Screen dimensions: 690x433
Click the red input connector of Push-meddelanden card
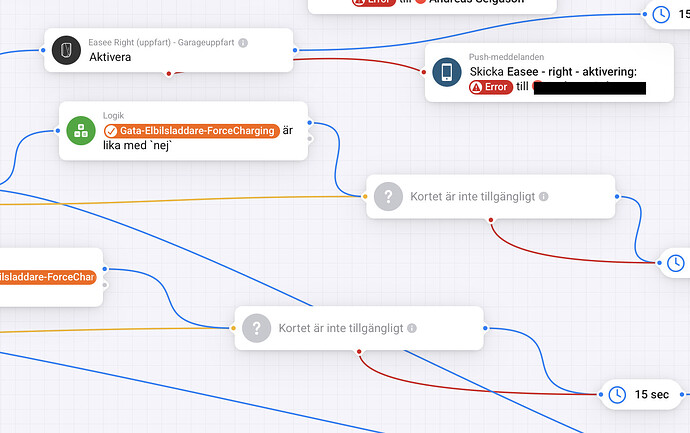(424, 72)
